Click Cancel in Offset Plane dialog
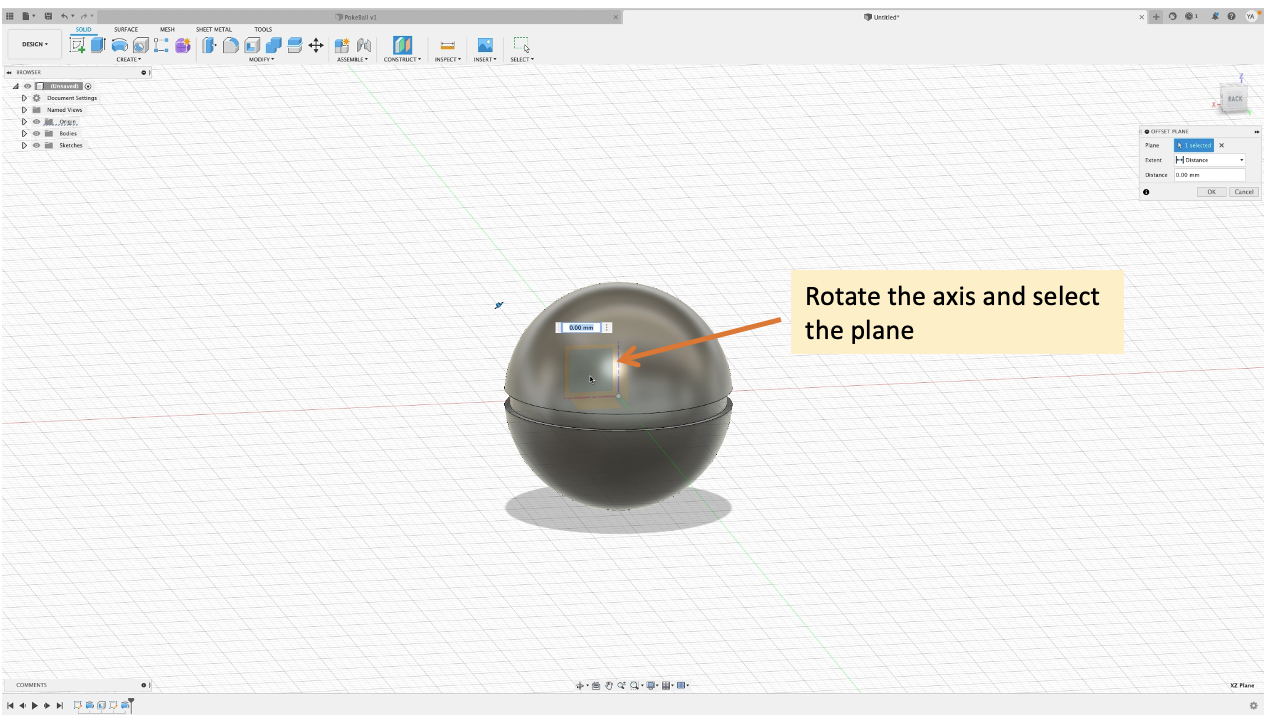 pos(1244,191)
